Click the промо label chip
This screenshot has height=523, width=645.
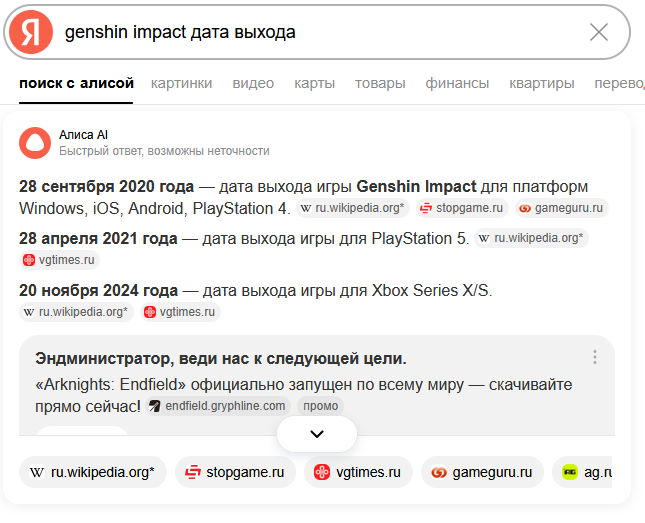(320, 406)
